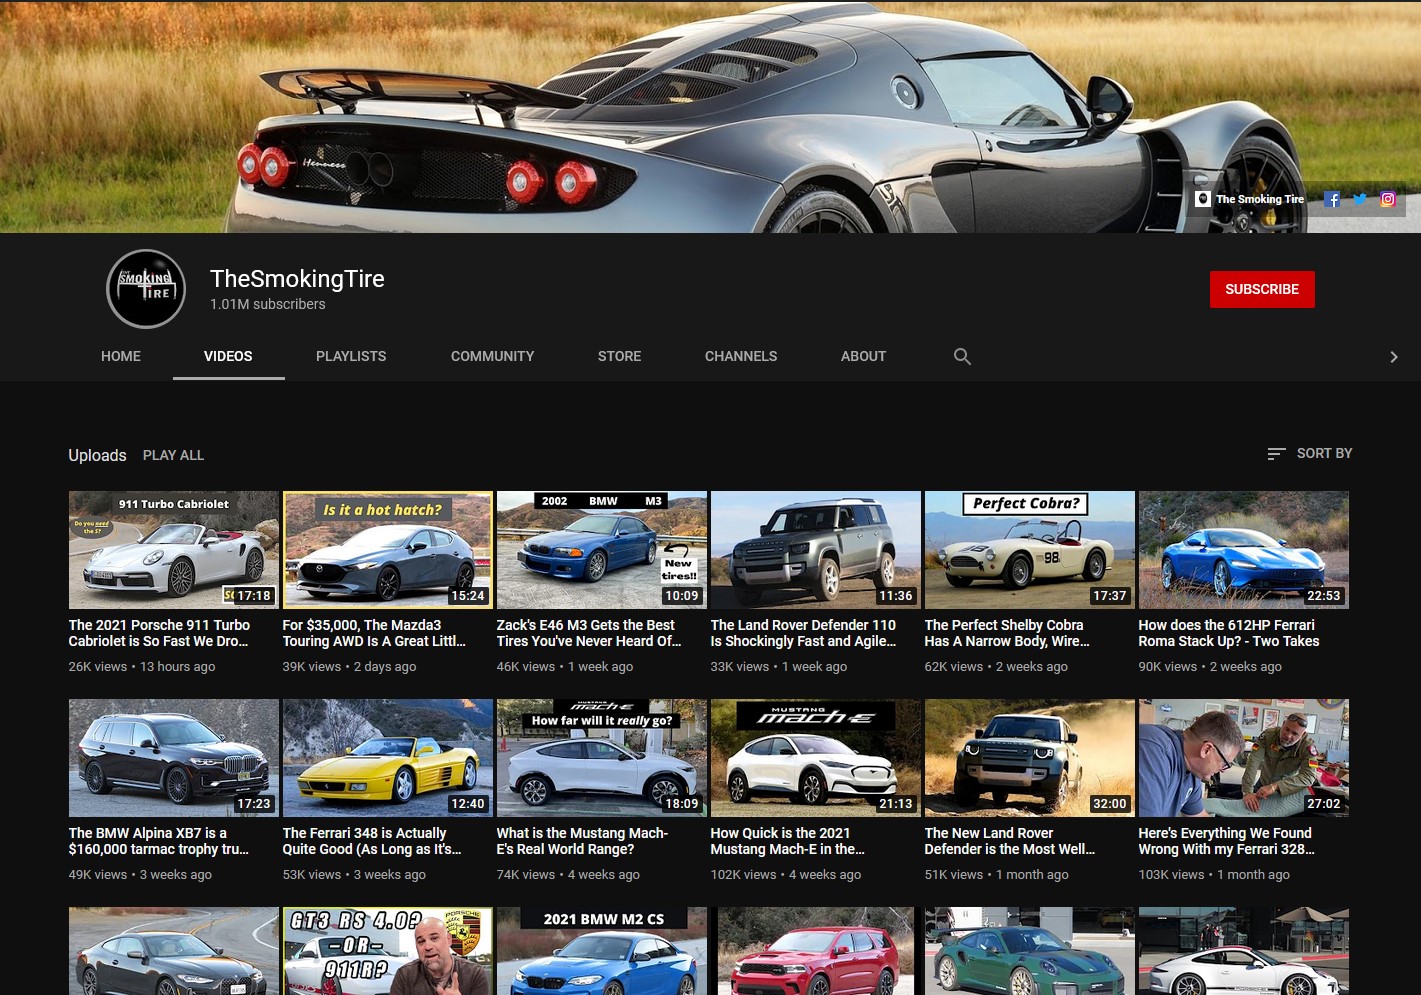Click title 'How does the 612HP Ferrari Roma Stack Up'
1421x995 pixels.
1229,633
